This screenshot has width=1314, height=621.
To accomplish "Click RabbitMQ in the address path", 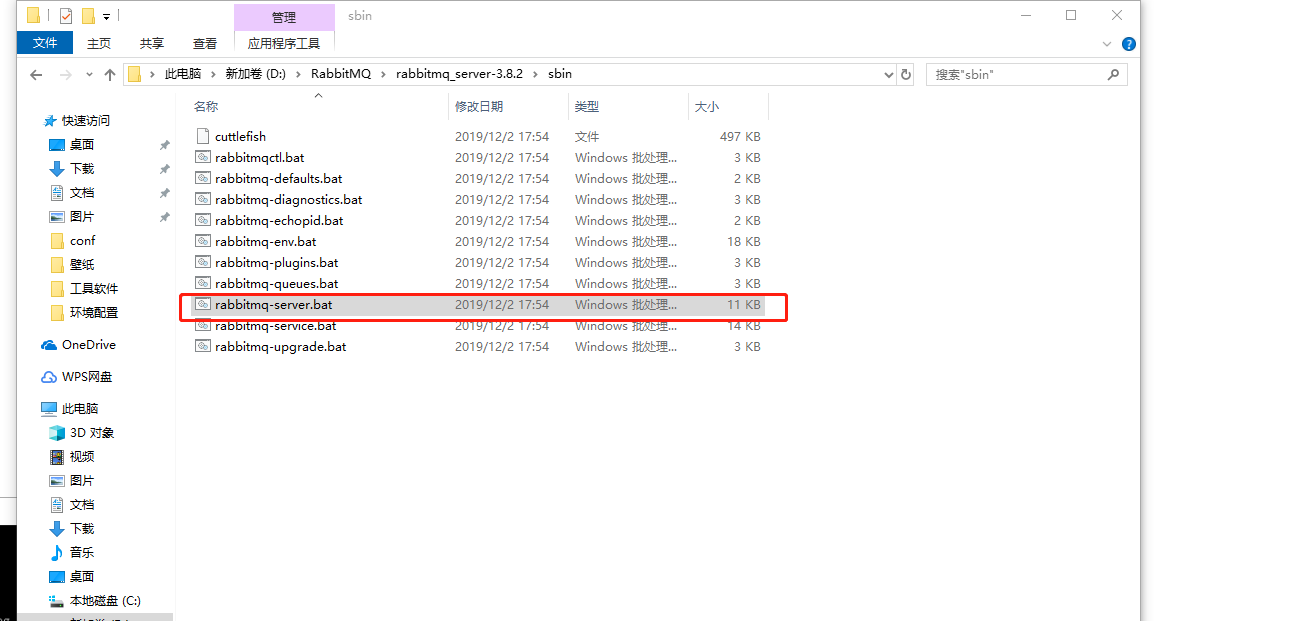I will click(x=340, y=74).
